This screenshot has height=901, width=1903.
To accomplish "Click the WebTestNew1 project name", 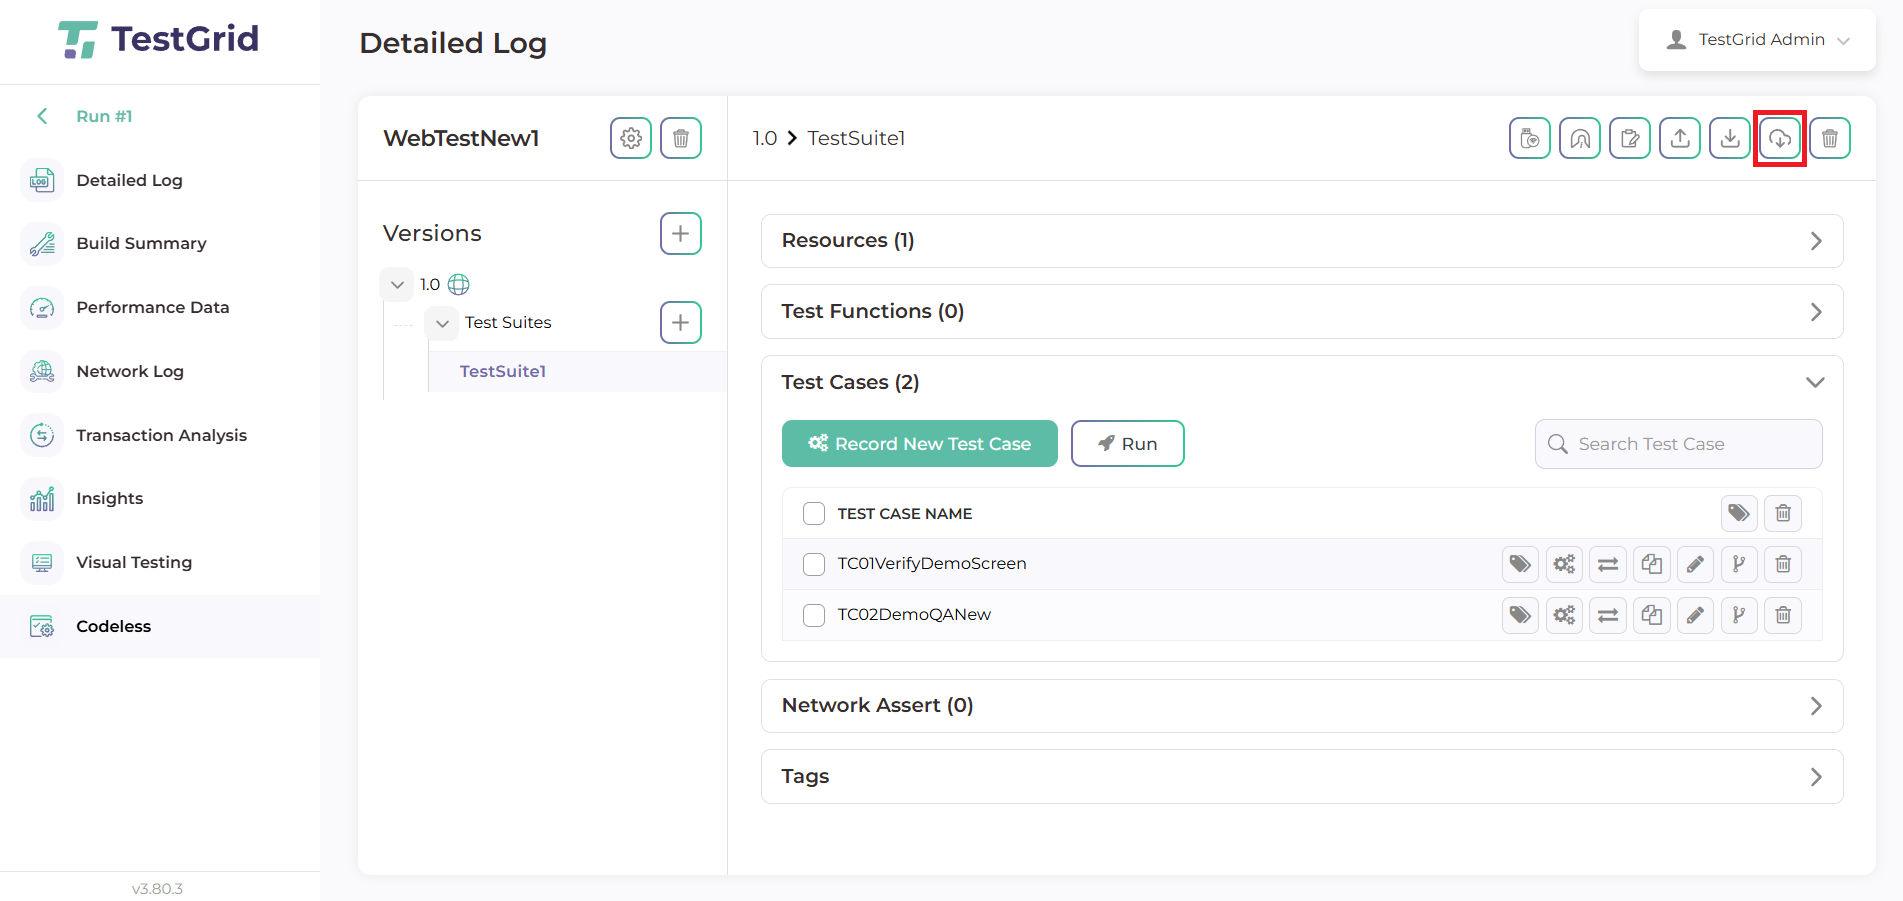I will pyautogui.click(x=461, y=138).
